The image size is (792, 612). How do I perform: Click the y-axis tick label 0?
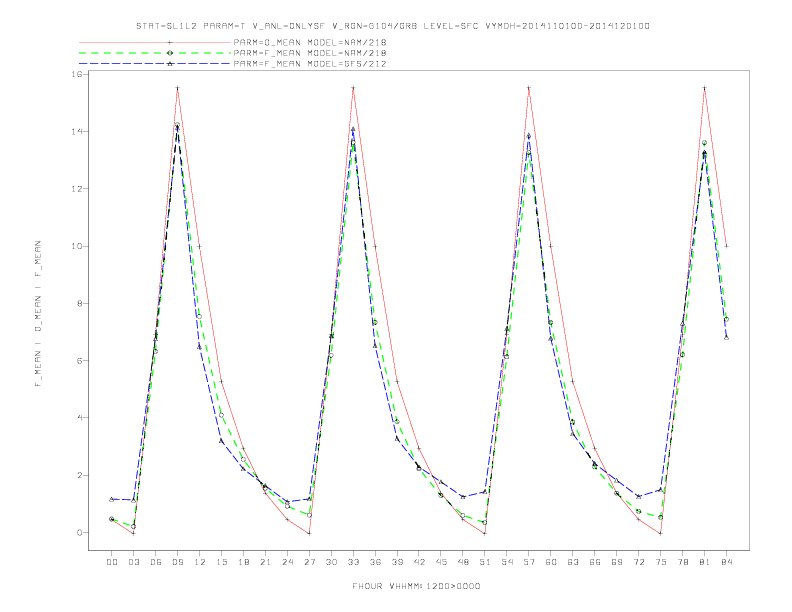pos(80,532)
